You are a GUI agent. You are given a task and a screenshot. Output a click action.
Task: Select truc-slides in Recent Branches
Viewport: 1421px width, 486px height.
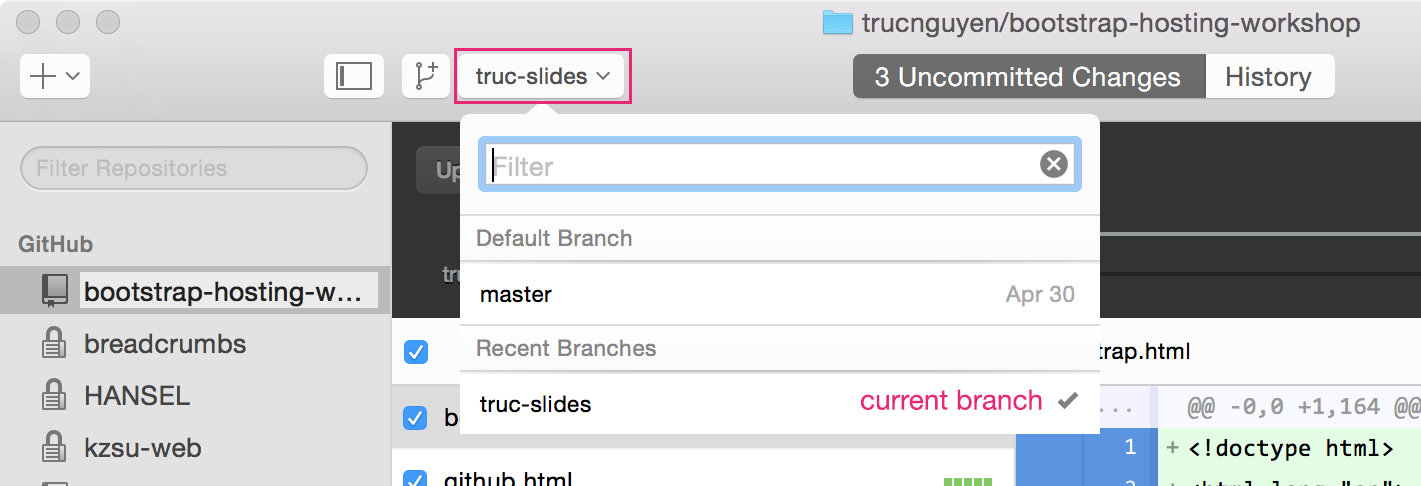click(779, 404)
